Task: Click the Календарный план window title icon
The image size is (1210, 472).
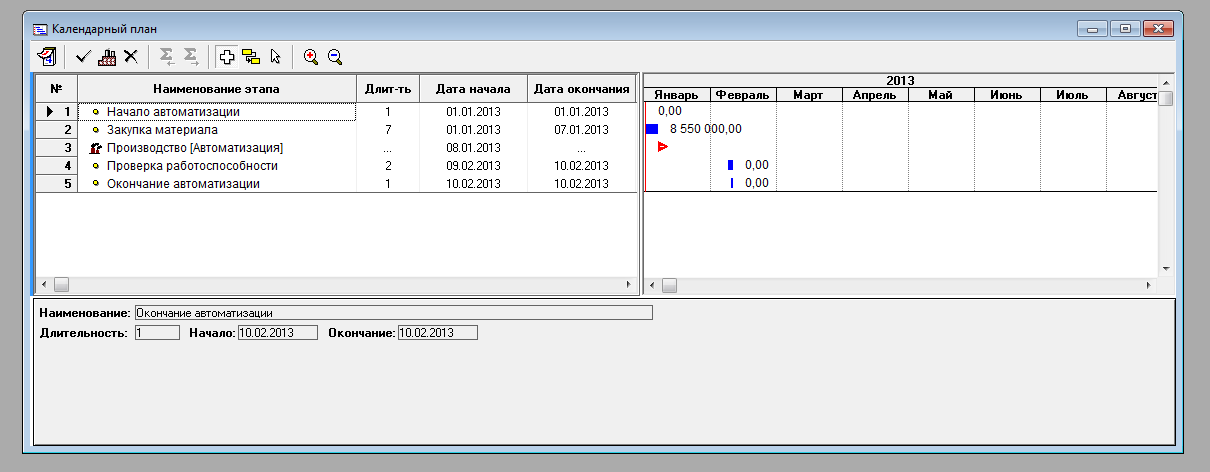Action: (x=41, y=29)
